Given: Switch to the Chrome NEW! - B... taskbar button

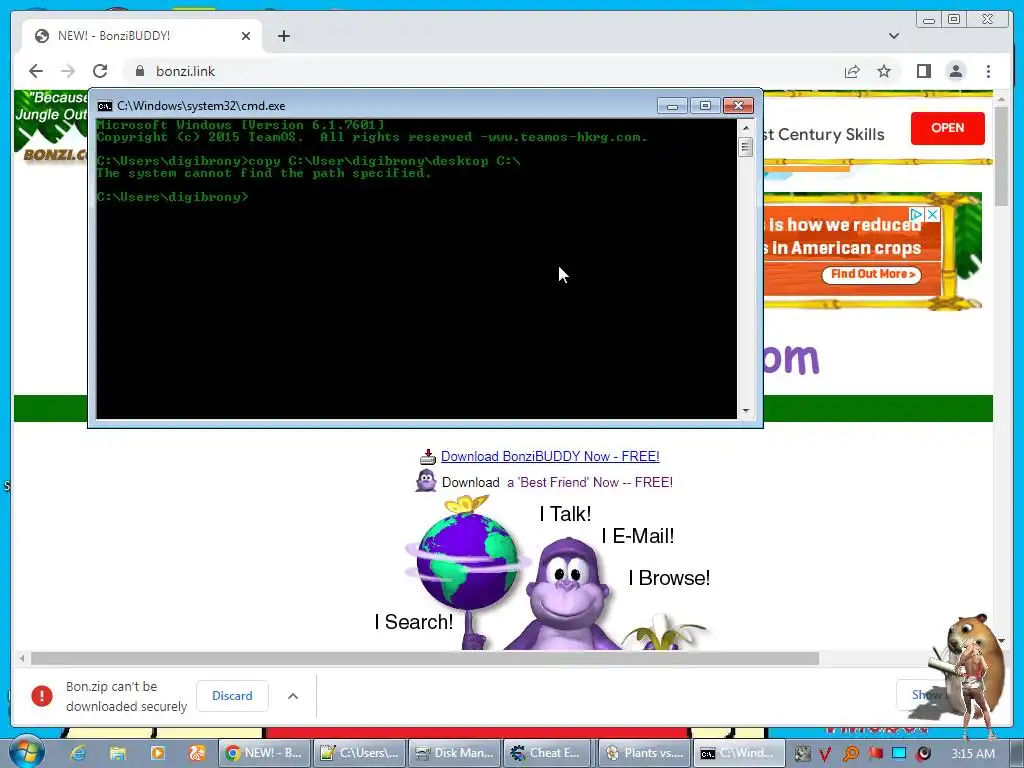Looking at the screenshot, I should coord(264,753).
